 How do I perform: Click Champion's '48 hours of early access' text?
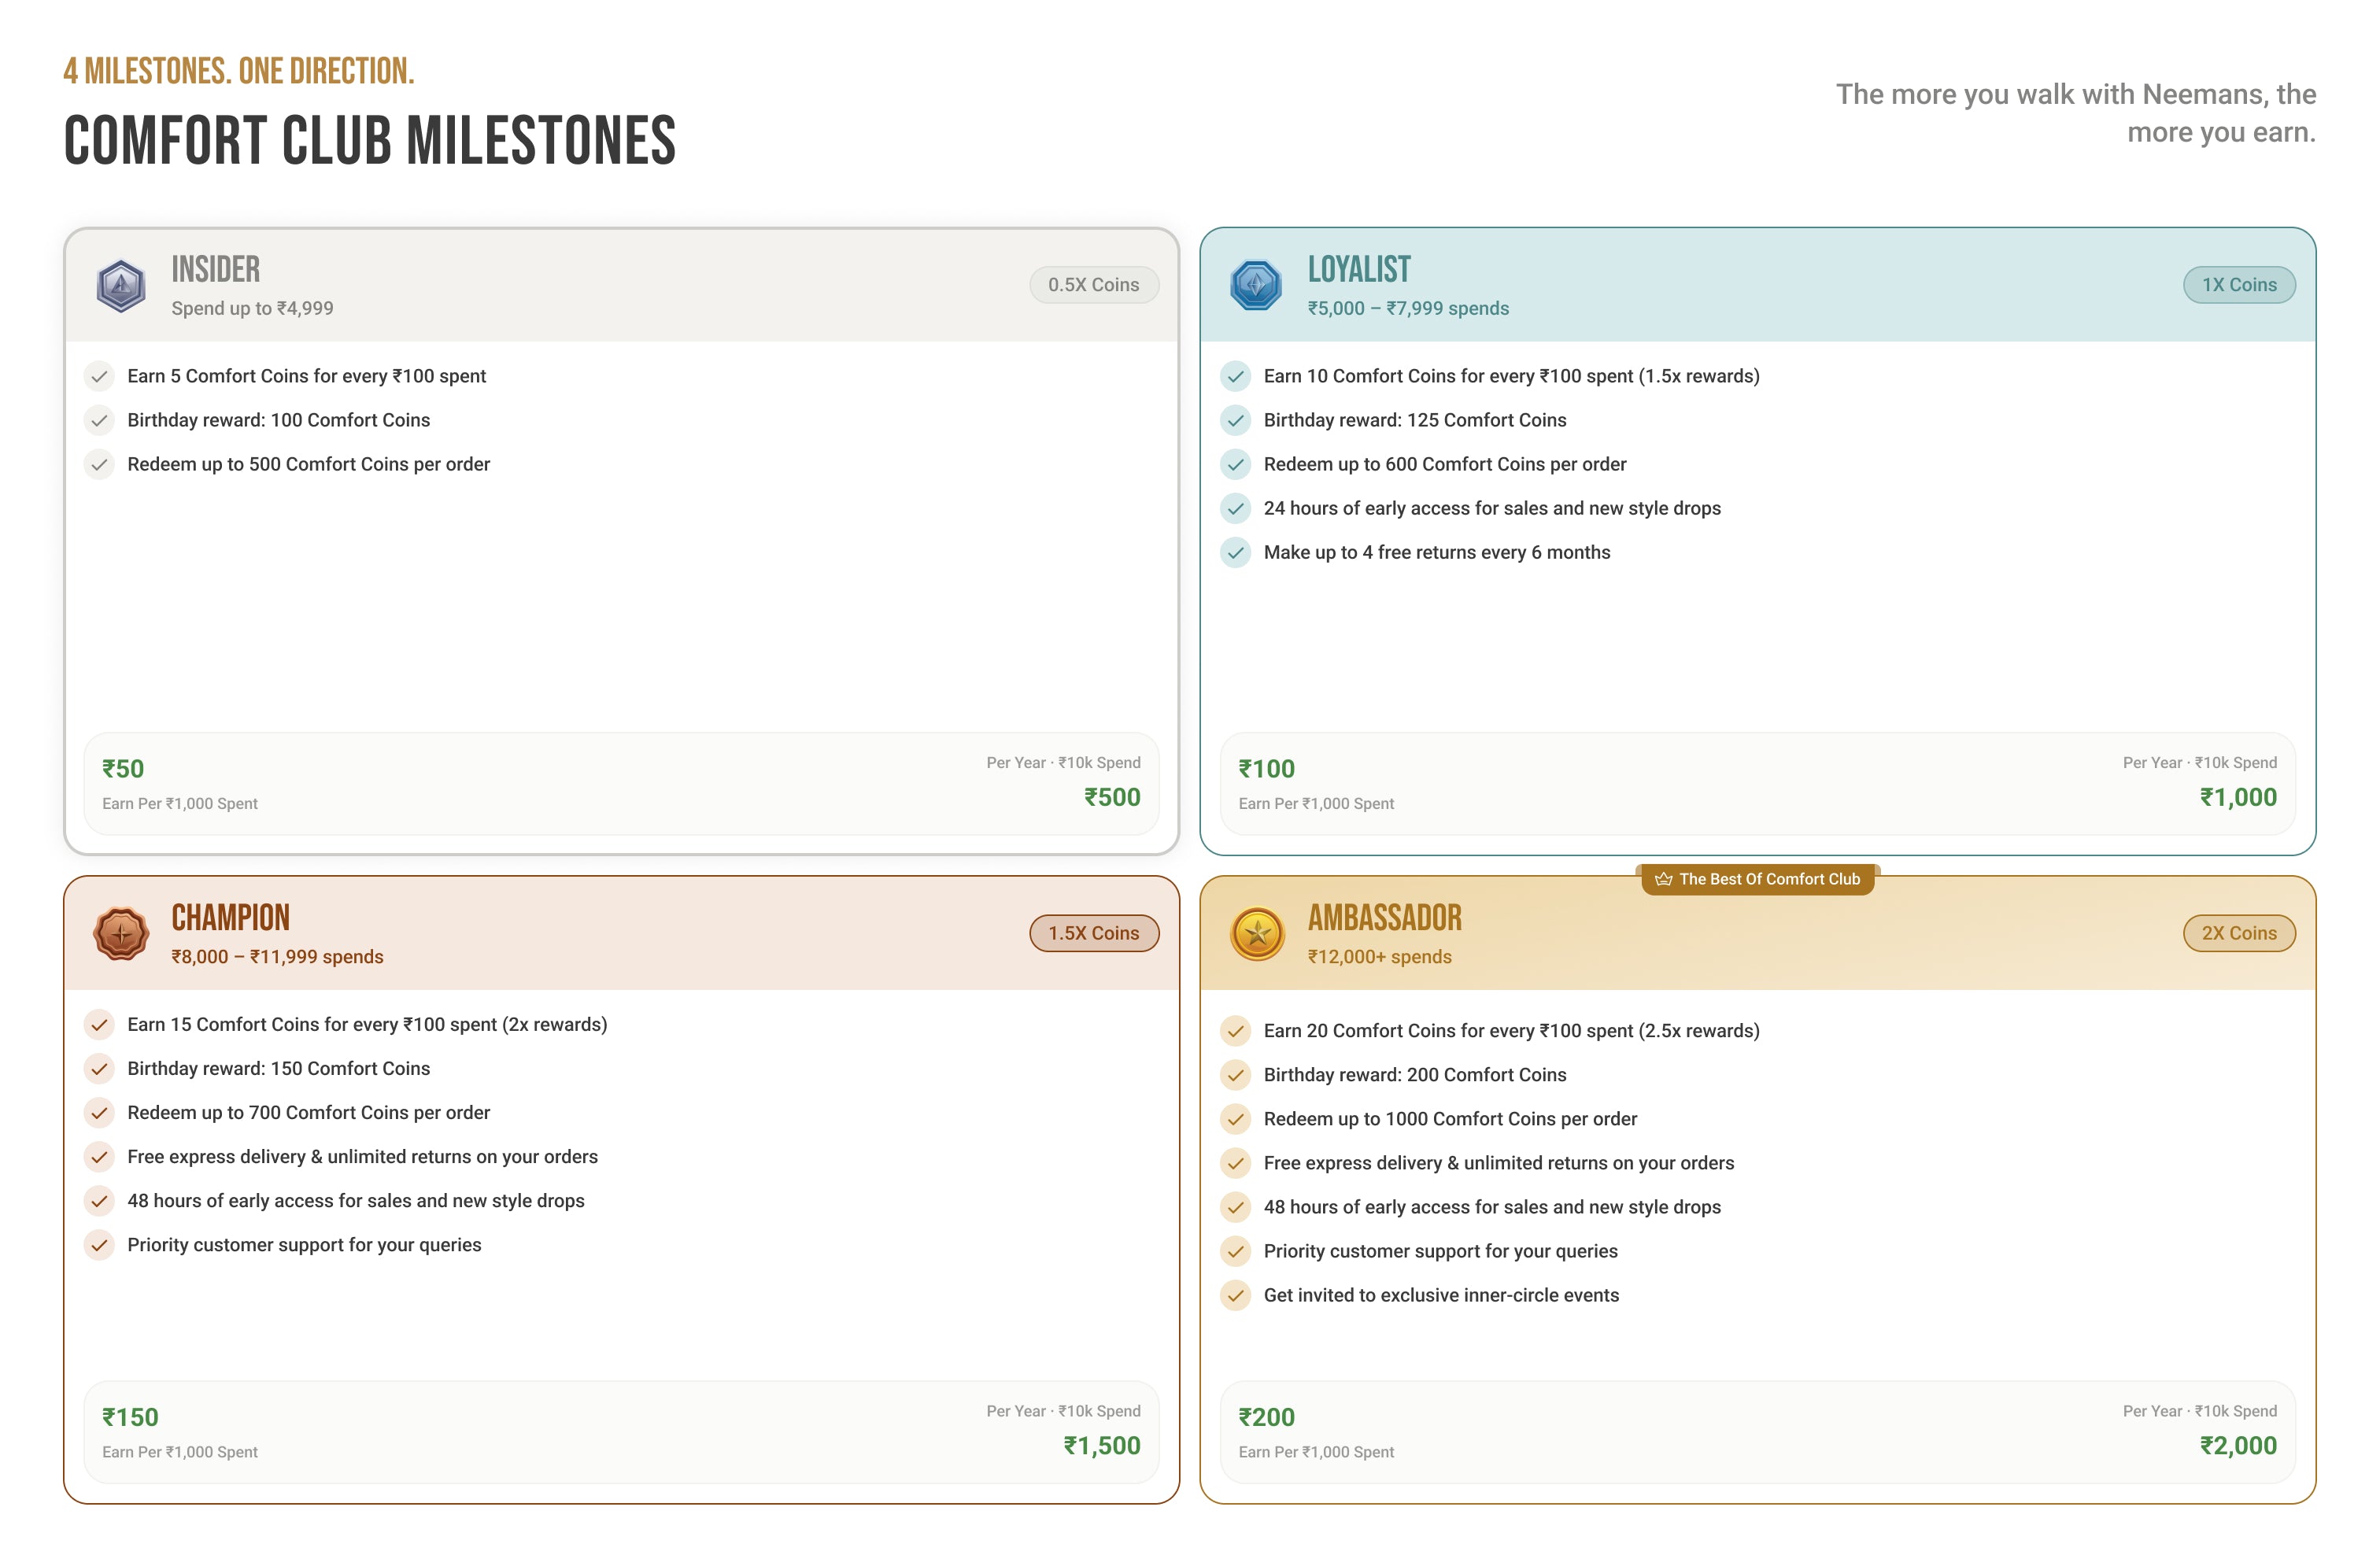click(x=356, y=1201)
